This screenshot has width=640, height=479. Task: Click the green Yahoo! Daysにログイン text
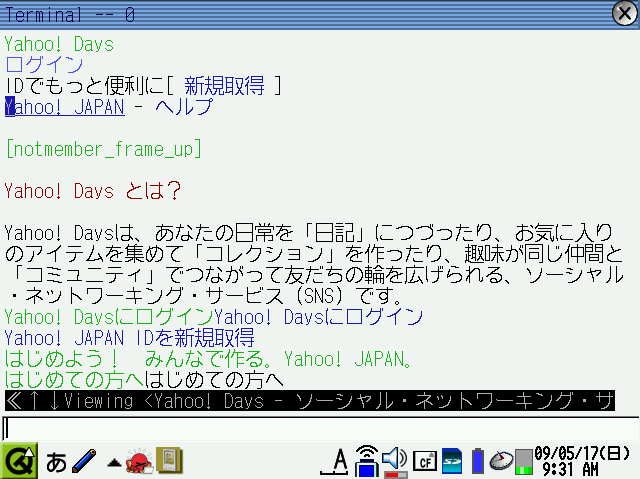pyautogui.click(x=109, y=317)
